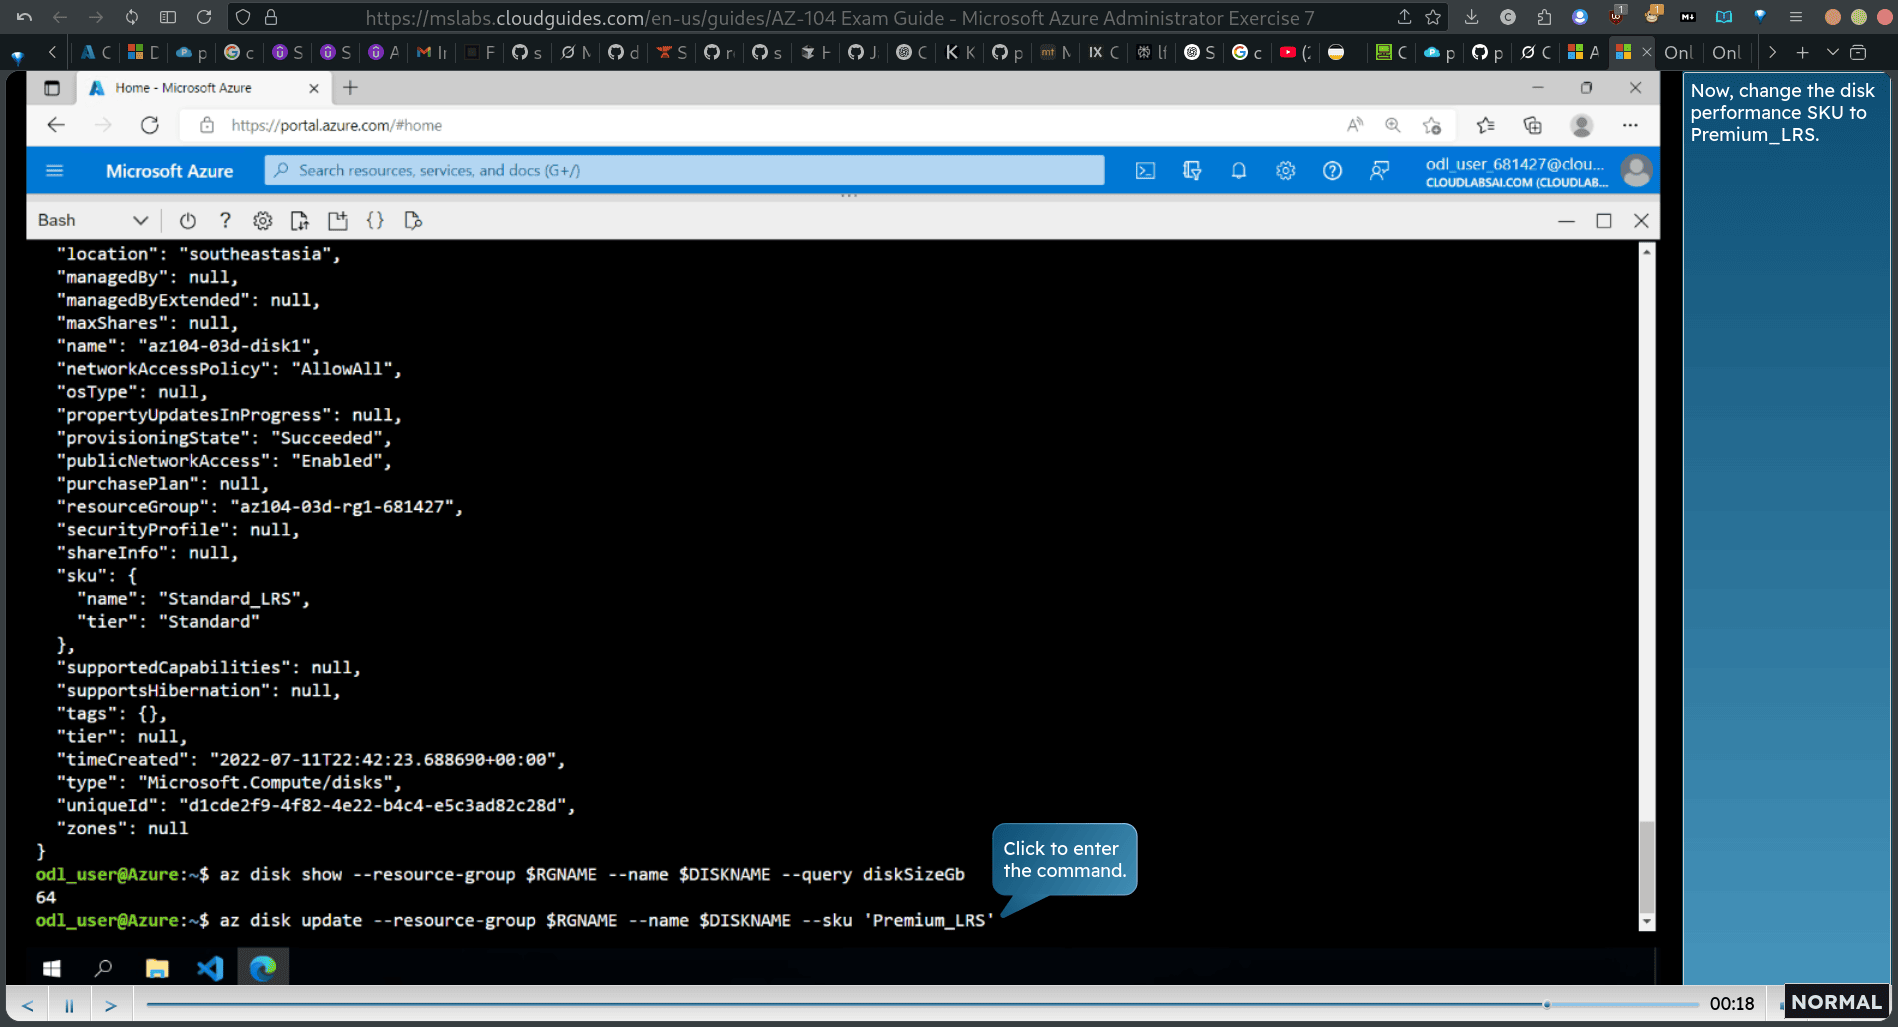Close the Home - Microsoft Azure tab
Image resolution: width=1898 pixels, height=1027 pixels.
pyautogui.click(x=314, y=88)
